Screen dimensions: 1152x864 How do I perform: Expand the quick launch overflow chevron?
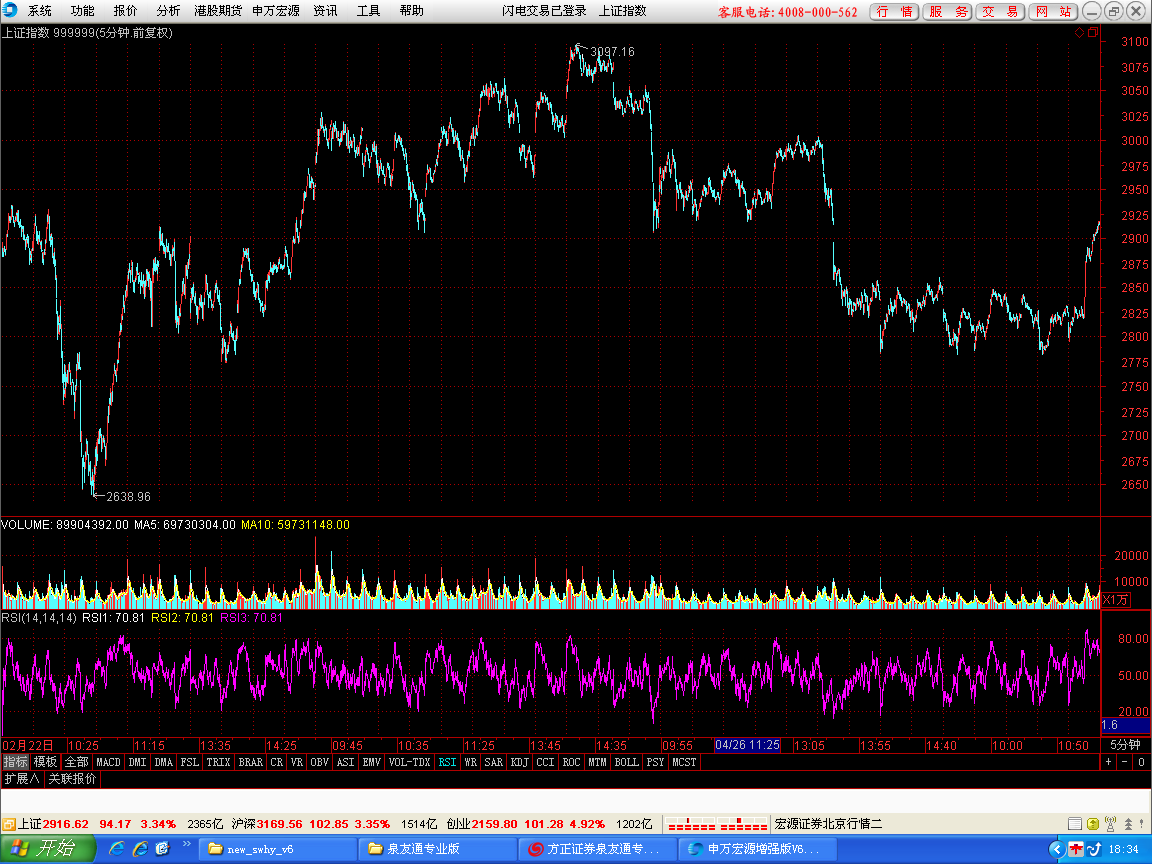click(x=187, y=845)
